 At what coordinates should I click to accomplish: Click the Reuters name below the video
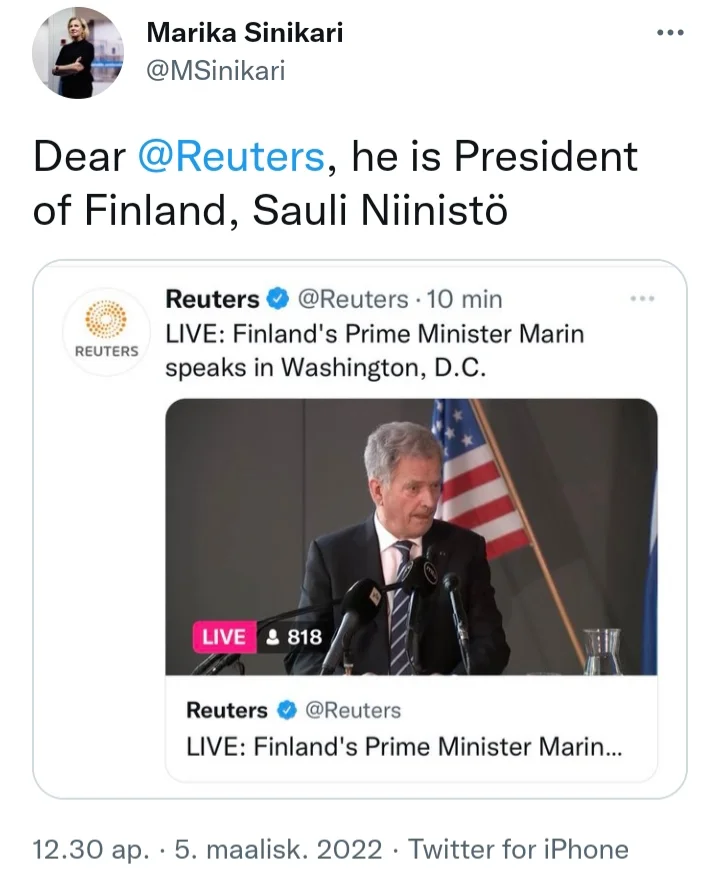pos(227,710)
